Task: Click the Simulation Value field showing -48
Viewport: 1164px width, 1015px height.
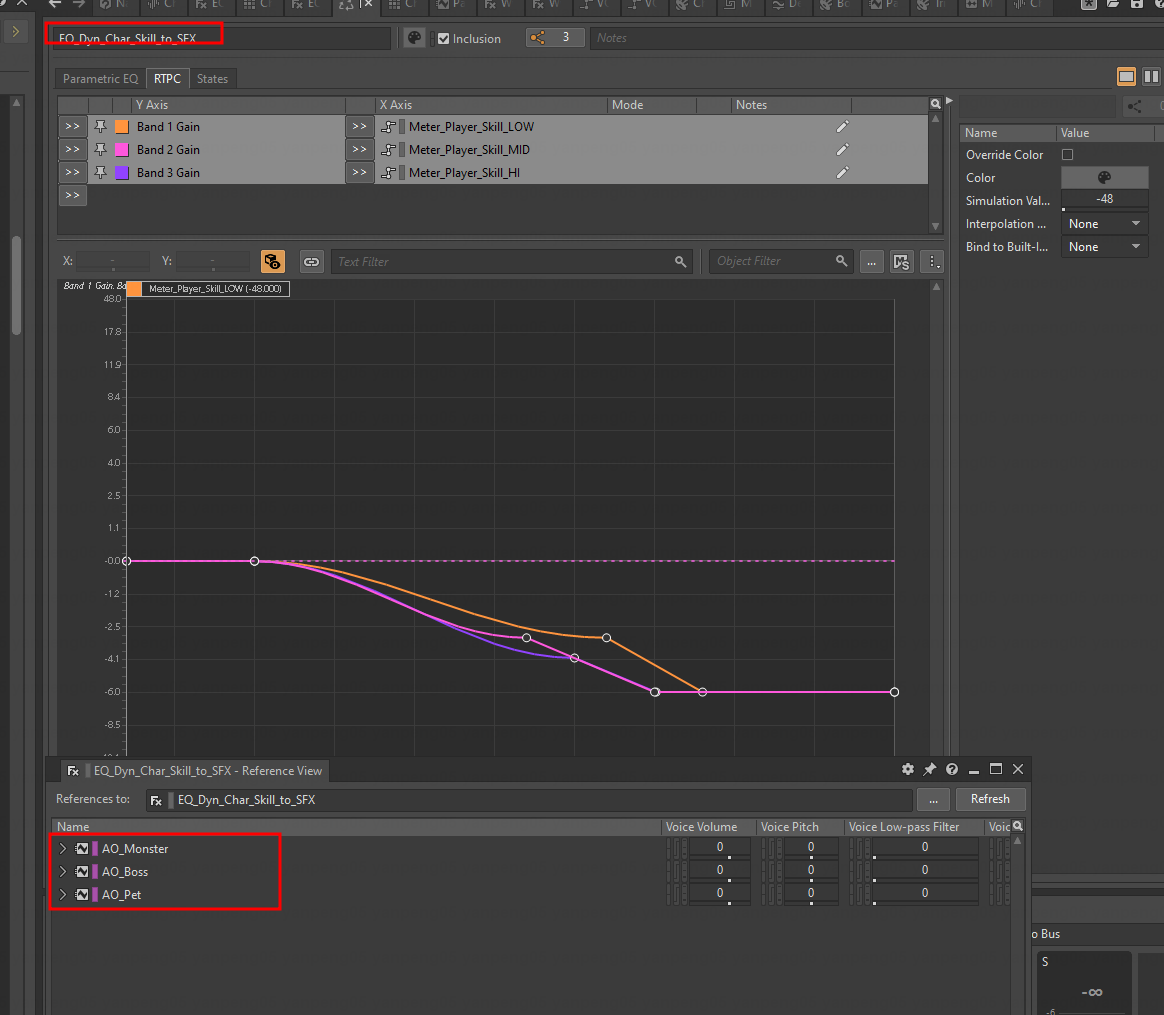Action: [1104, 199]
